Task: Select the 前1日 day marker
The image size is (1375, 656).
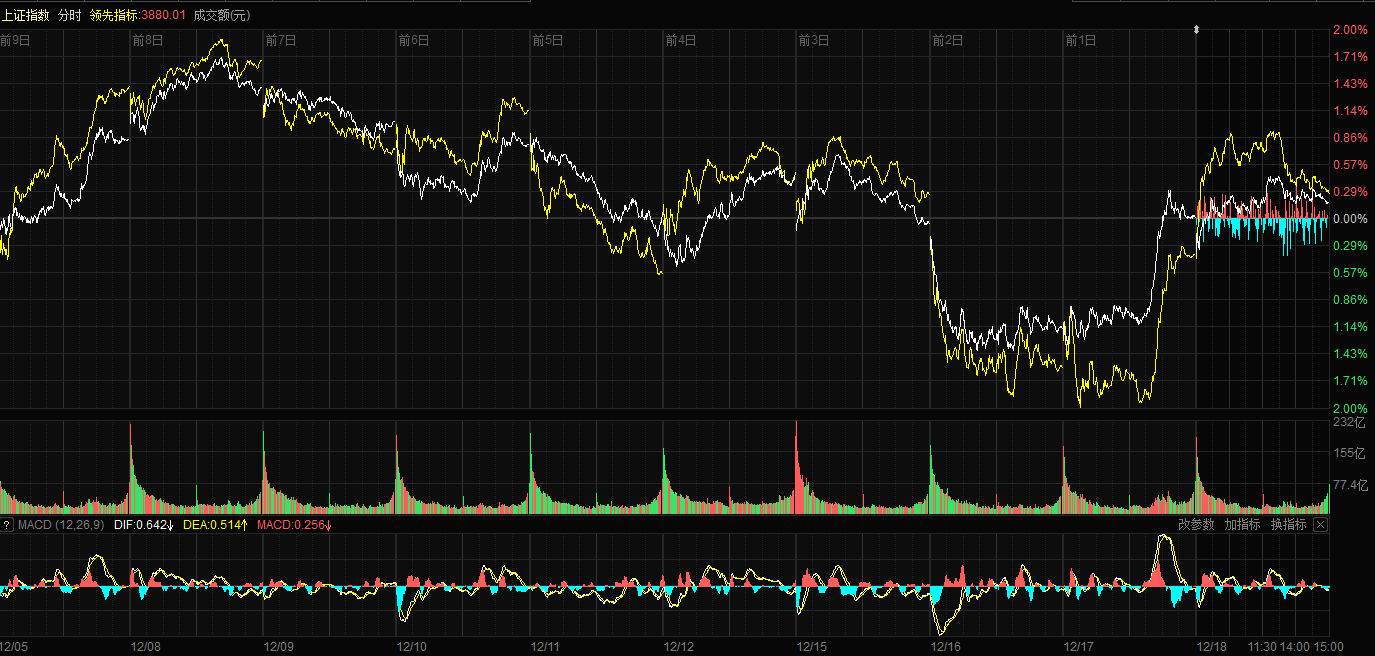Action: tap(1080, 41)
